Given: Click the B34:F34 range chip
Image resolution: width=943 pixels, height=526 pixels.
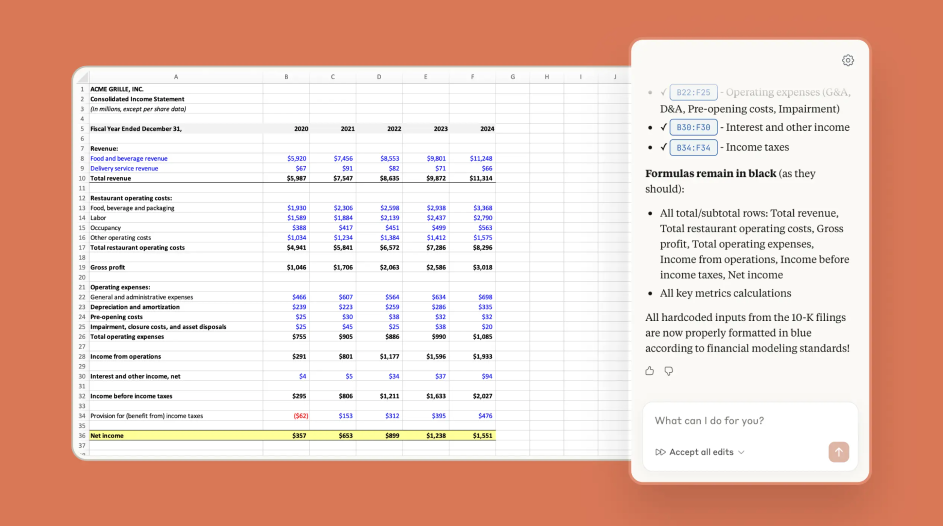Looking at the screenshot, I should pos(693,147).
